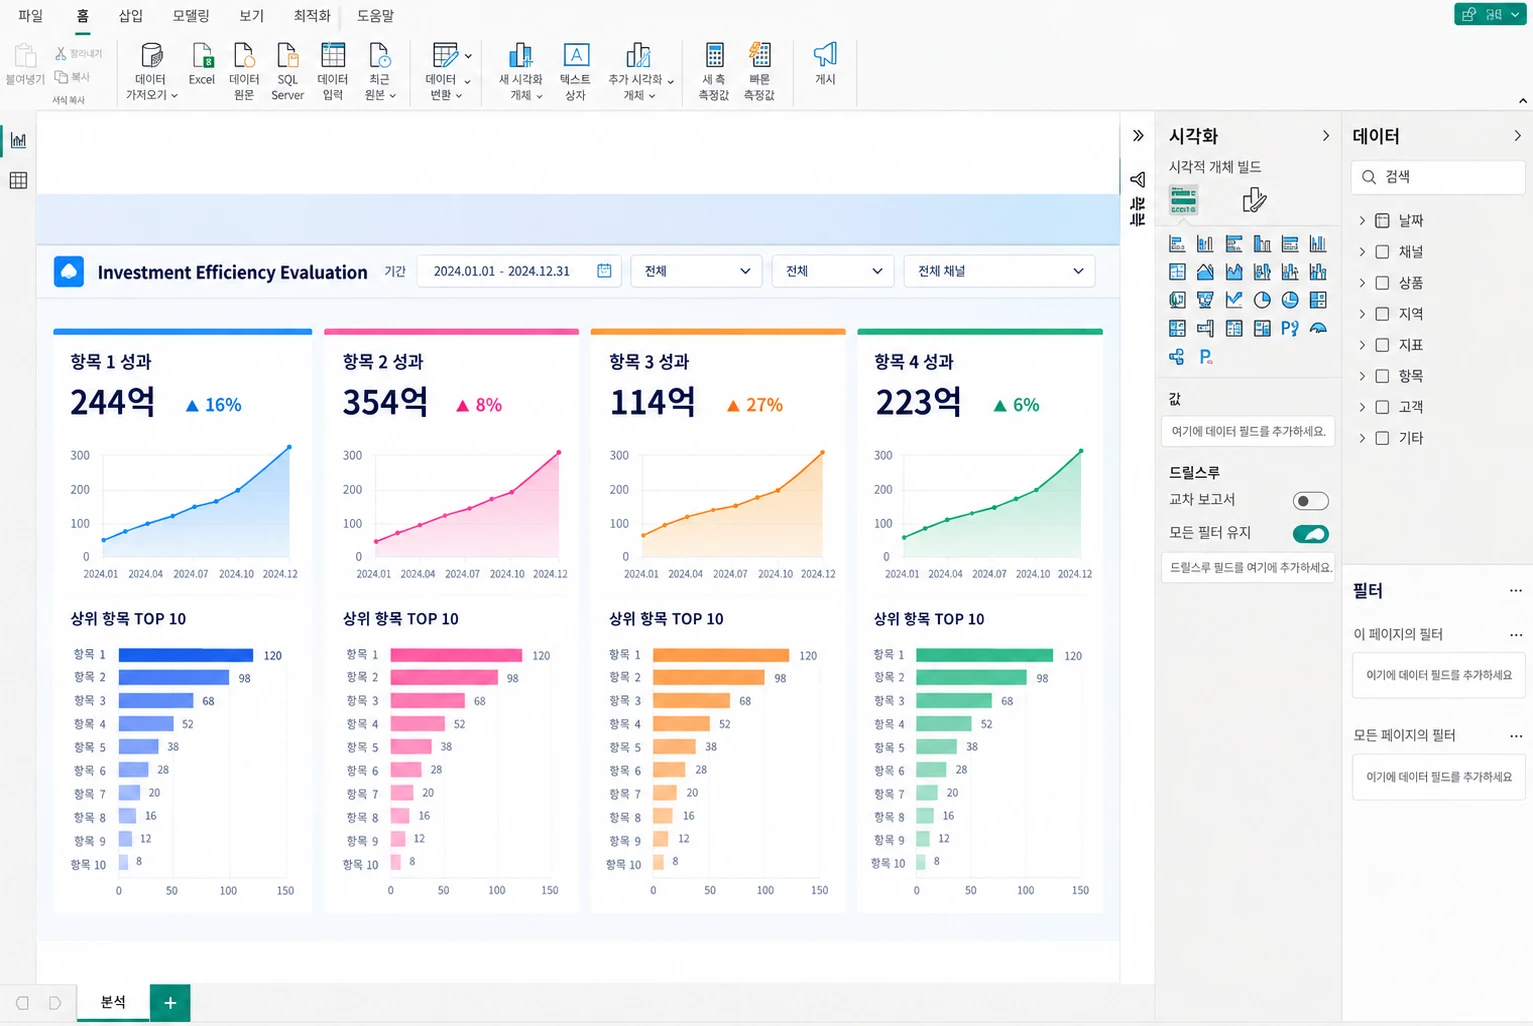
Task: Open the 전체 채널 dropdown
Action: pyautogui.click(x=999, y=271)
